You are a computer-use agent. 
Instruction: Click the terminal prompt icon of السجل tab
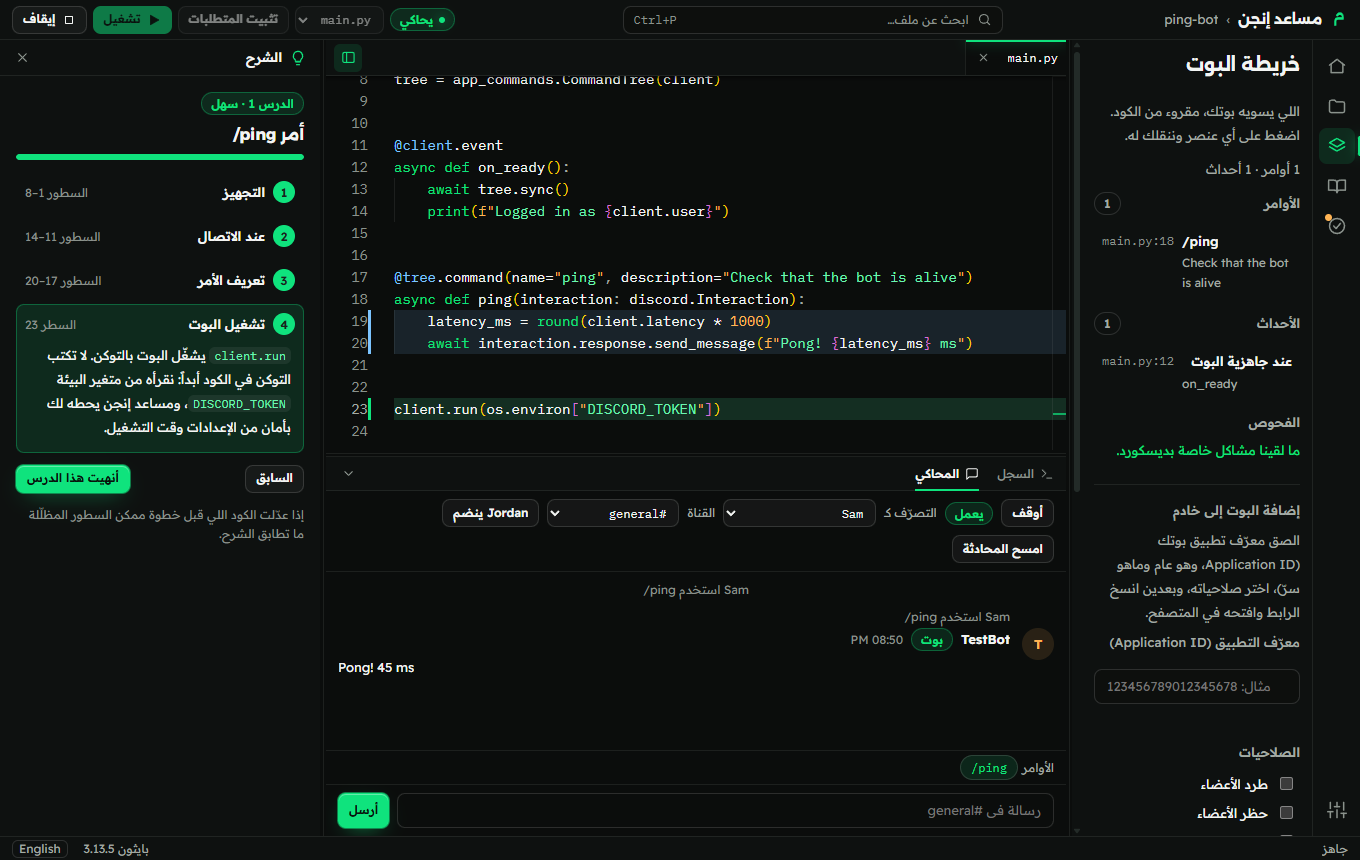tap(1047, 473)
